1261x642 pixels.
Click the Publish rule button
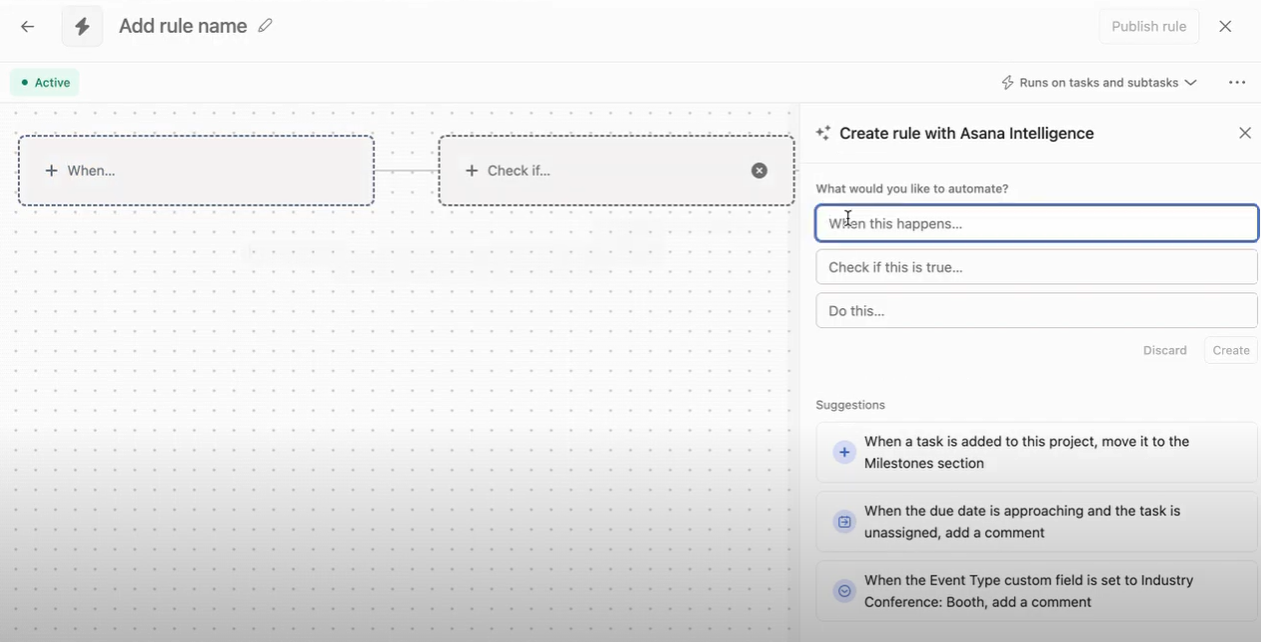point(1149,27)
